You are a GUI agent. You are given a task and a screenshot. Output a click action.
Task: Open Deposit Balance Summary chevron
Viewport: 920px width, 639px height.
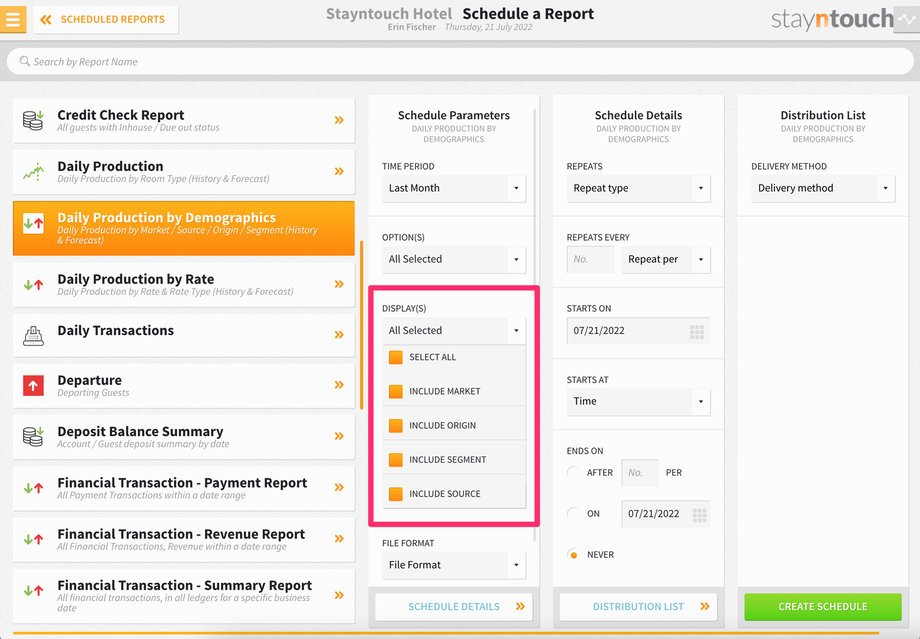[339, 436]
